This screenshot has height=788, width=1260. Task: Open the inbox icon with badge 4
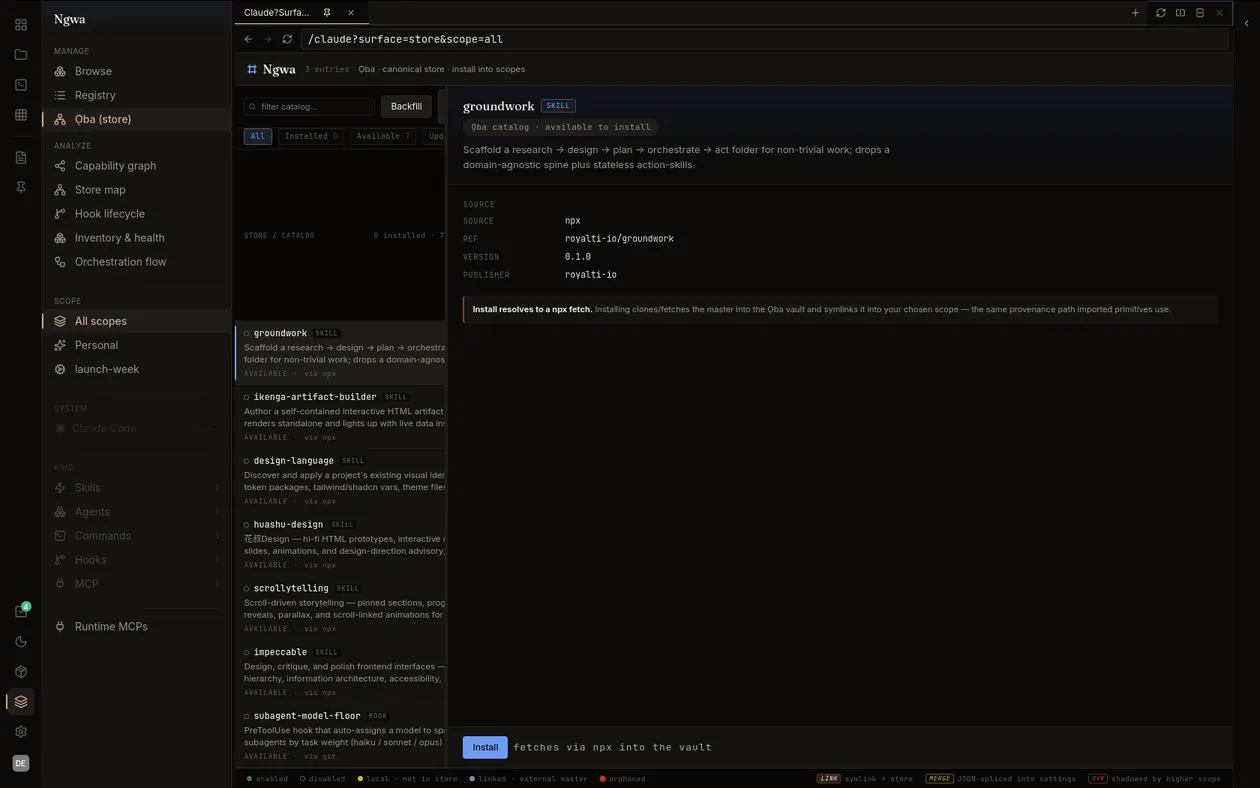coord(20,611)
